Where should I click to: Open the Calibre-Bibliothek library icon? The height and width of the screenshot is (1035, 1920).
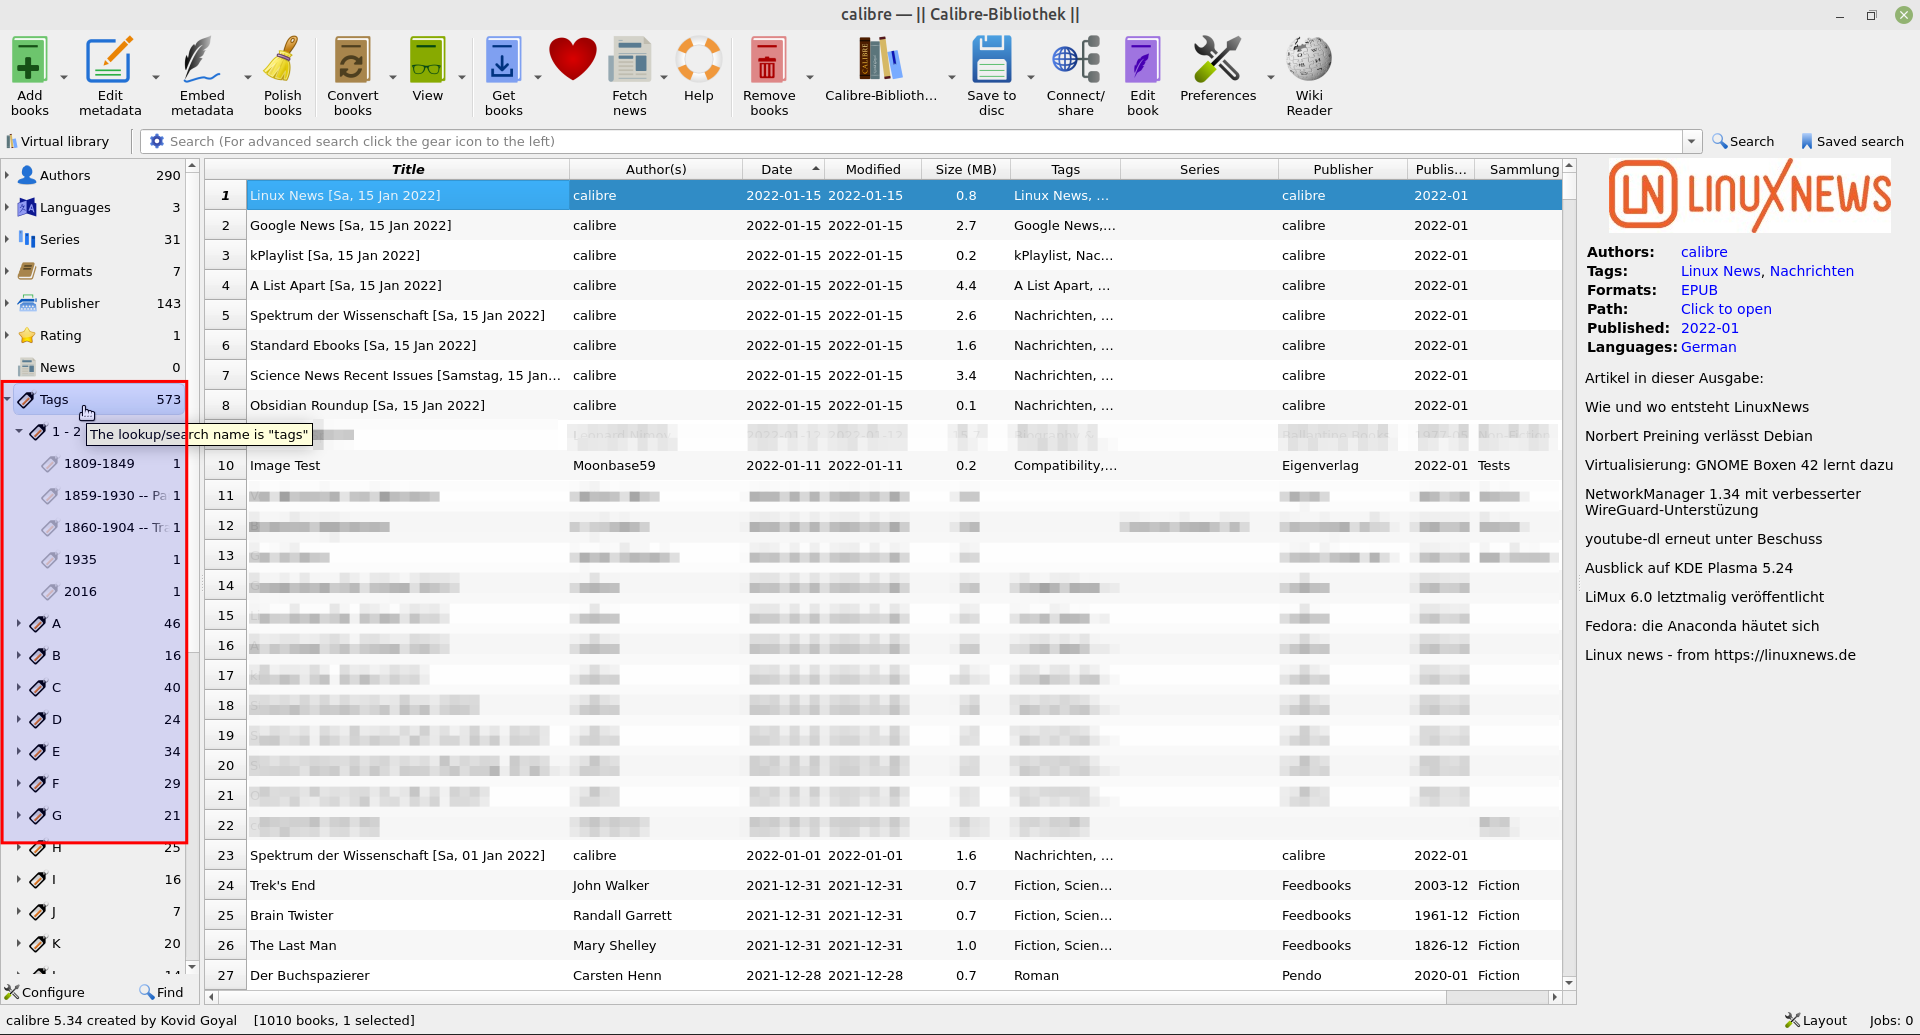click(881, 59)
